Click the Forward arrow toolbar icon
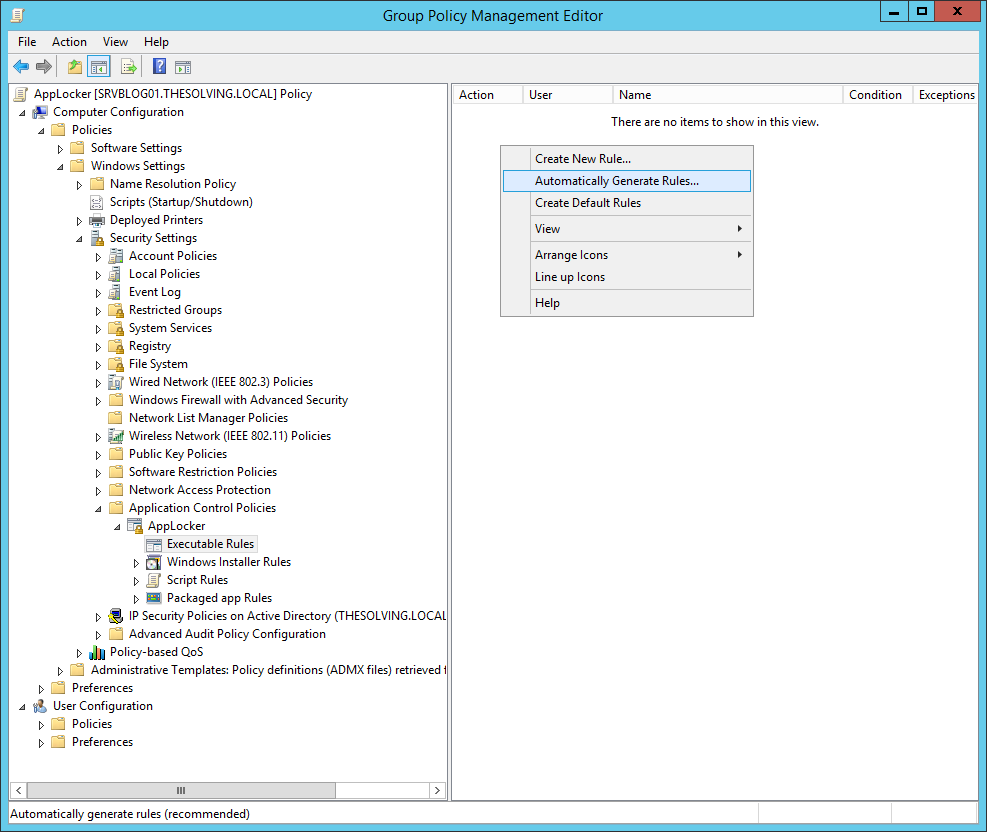 pyautogui.click(x=44, y=66)
